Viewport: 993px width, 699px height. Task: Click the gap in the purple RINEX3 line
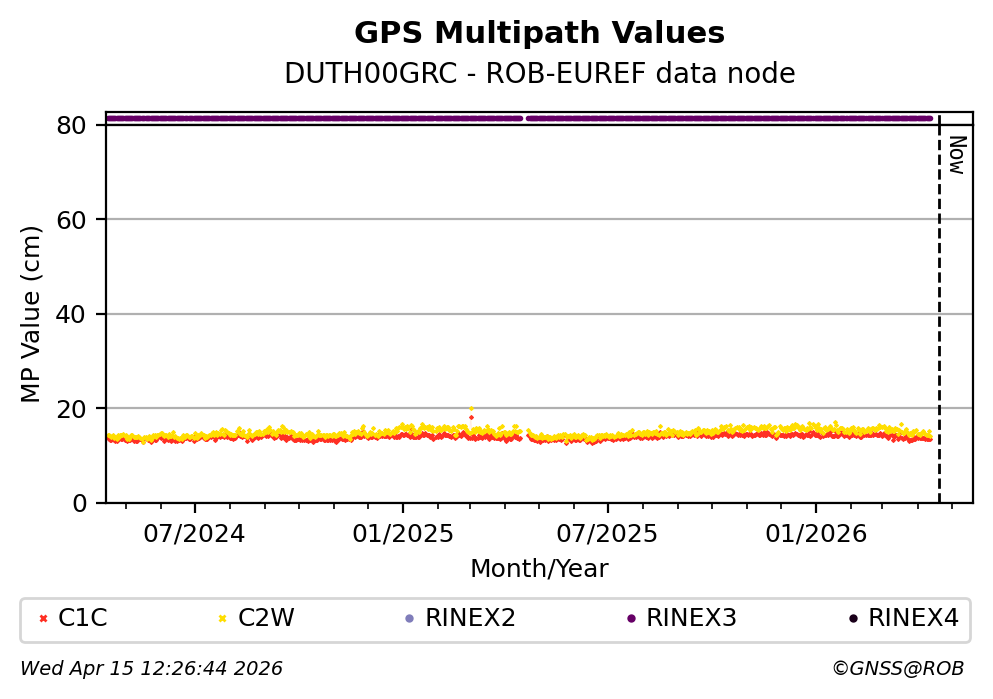(525, 118)
